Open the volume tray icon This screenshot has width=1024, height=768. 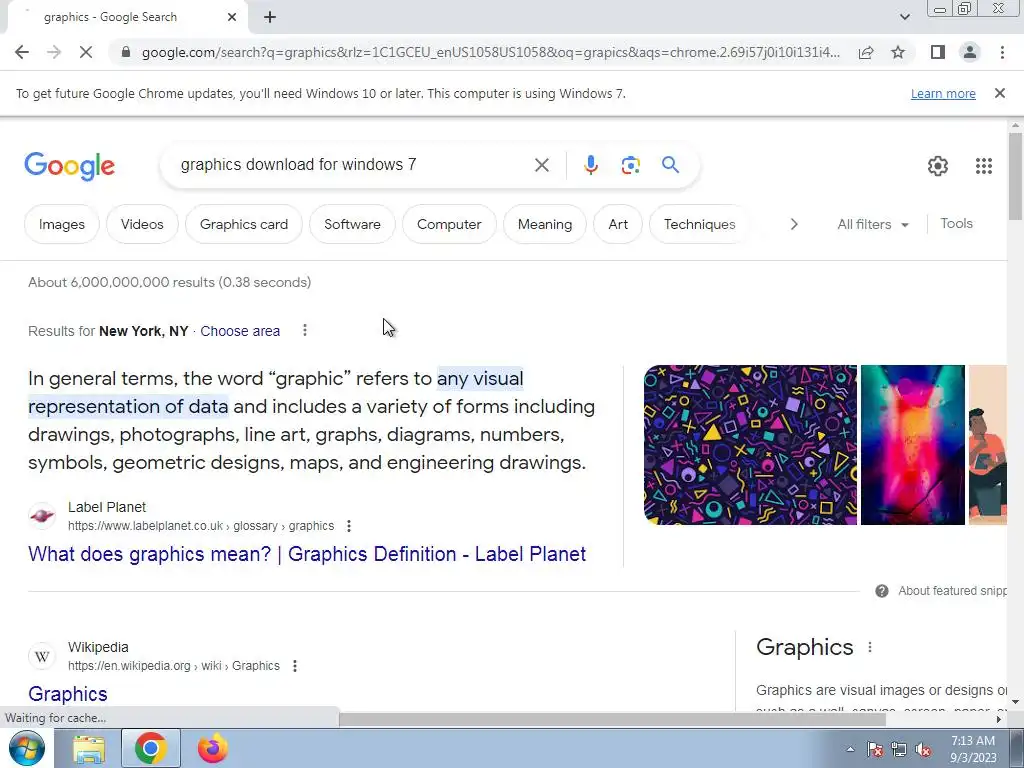(x=923, y=750)
